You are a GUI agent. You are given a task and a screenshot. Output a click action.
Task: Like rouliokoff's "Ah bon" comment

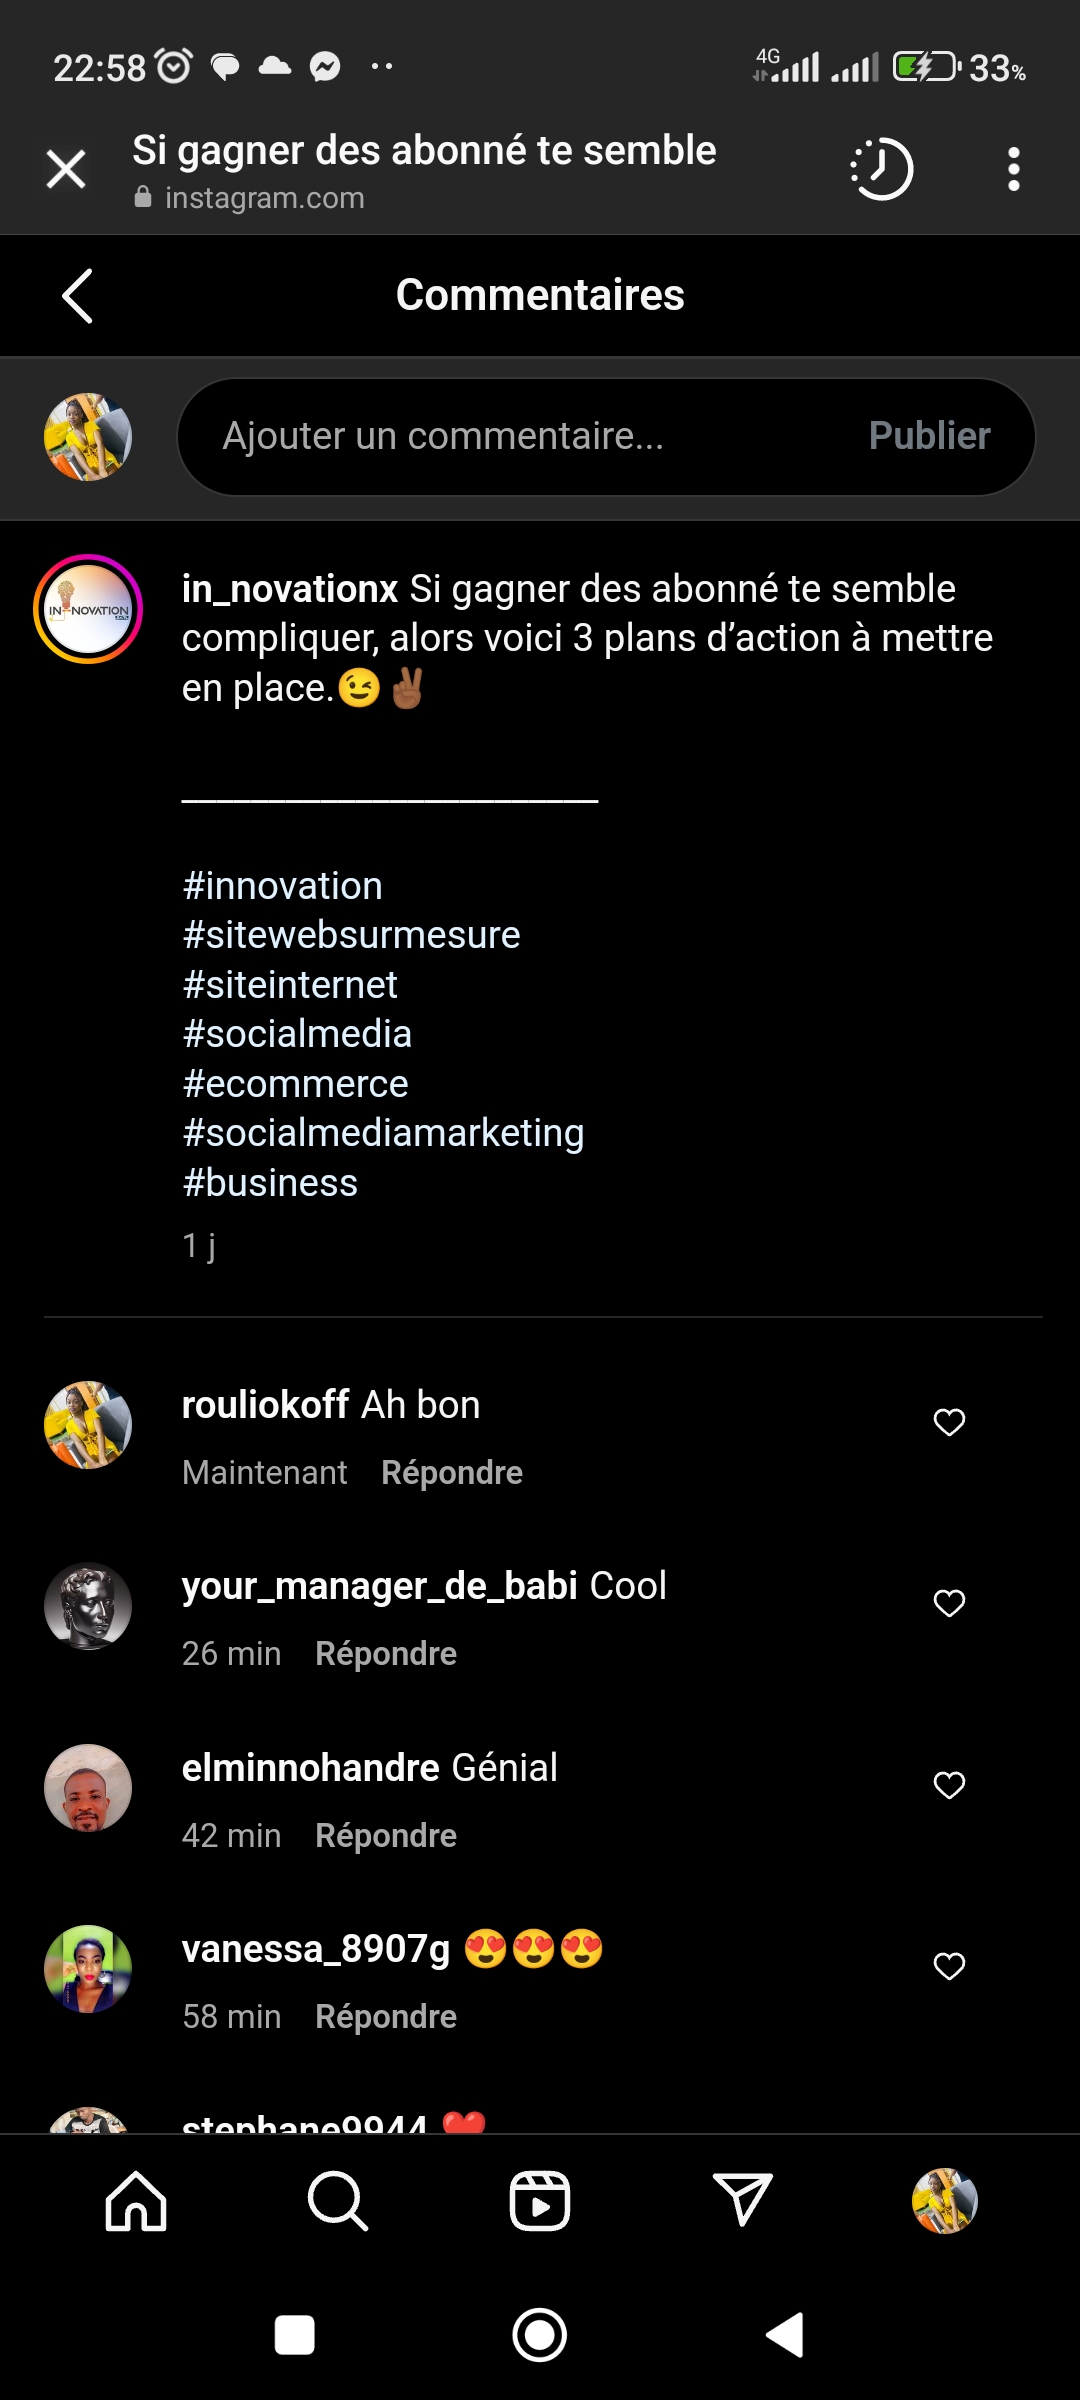click(x=949, y=1422)
